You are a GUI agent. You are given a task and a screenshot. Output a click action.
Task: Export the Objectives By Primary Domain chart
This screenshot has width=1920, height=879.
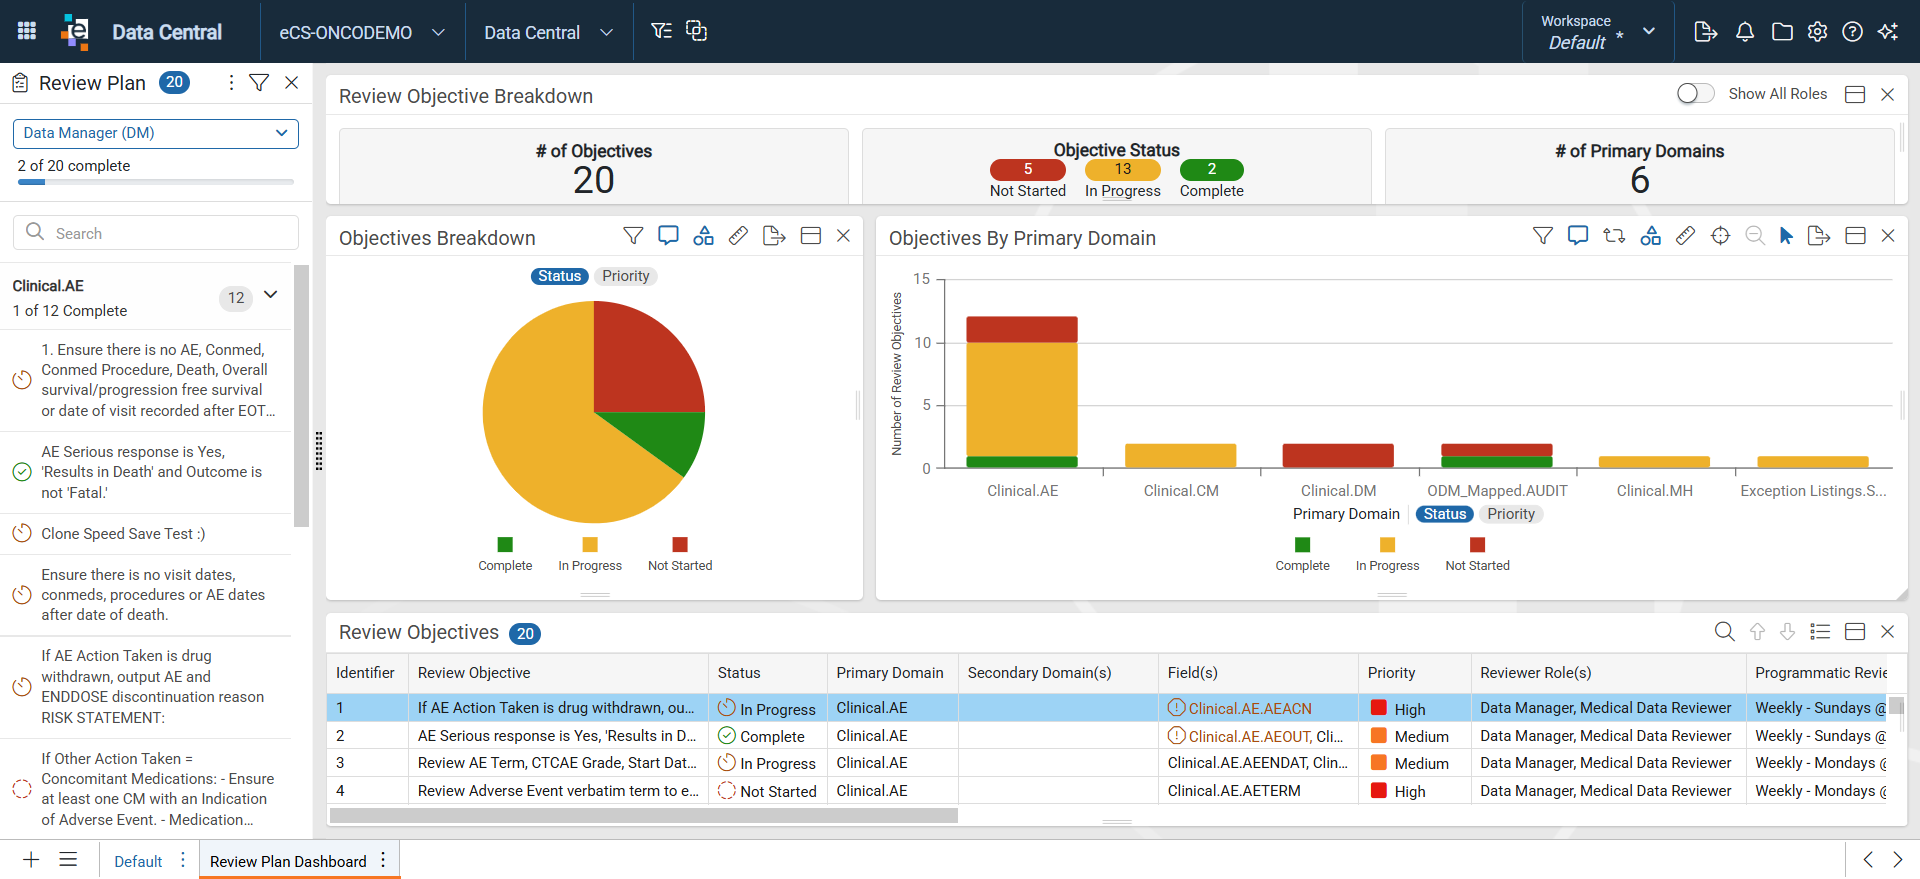tap(1819, 236)
